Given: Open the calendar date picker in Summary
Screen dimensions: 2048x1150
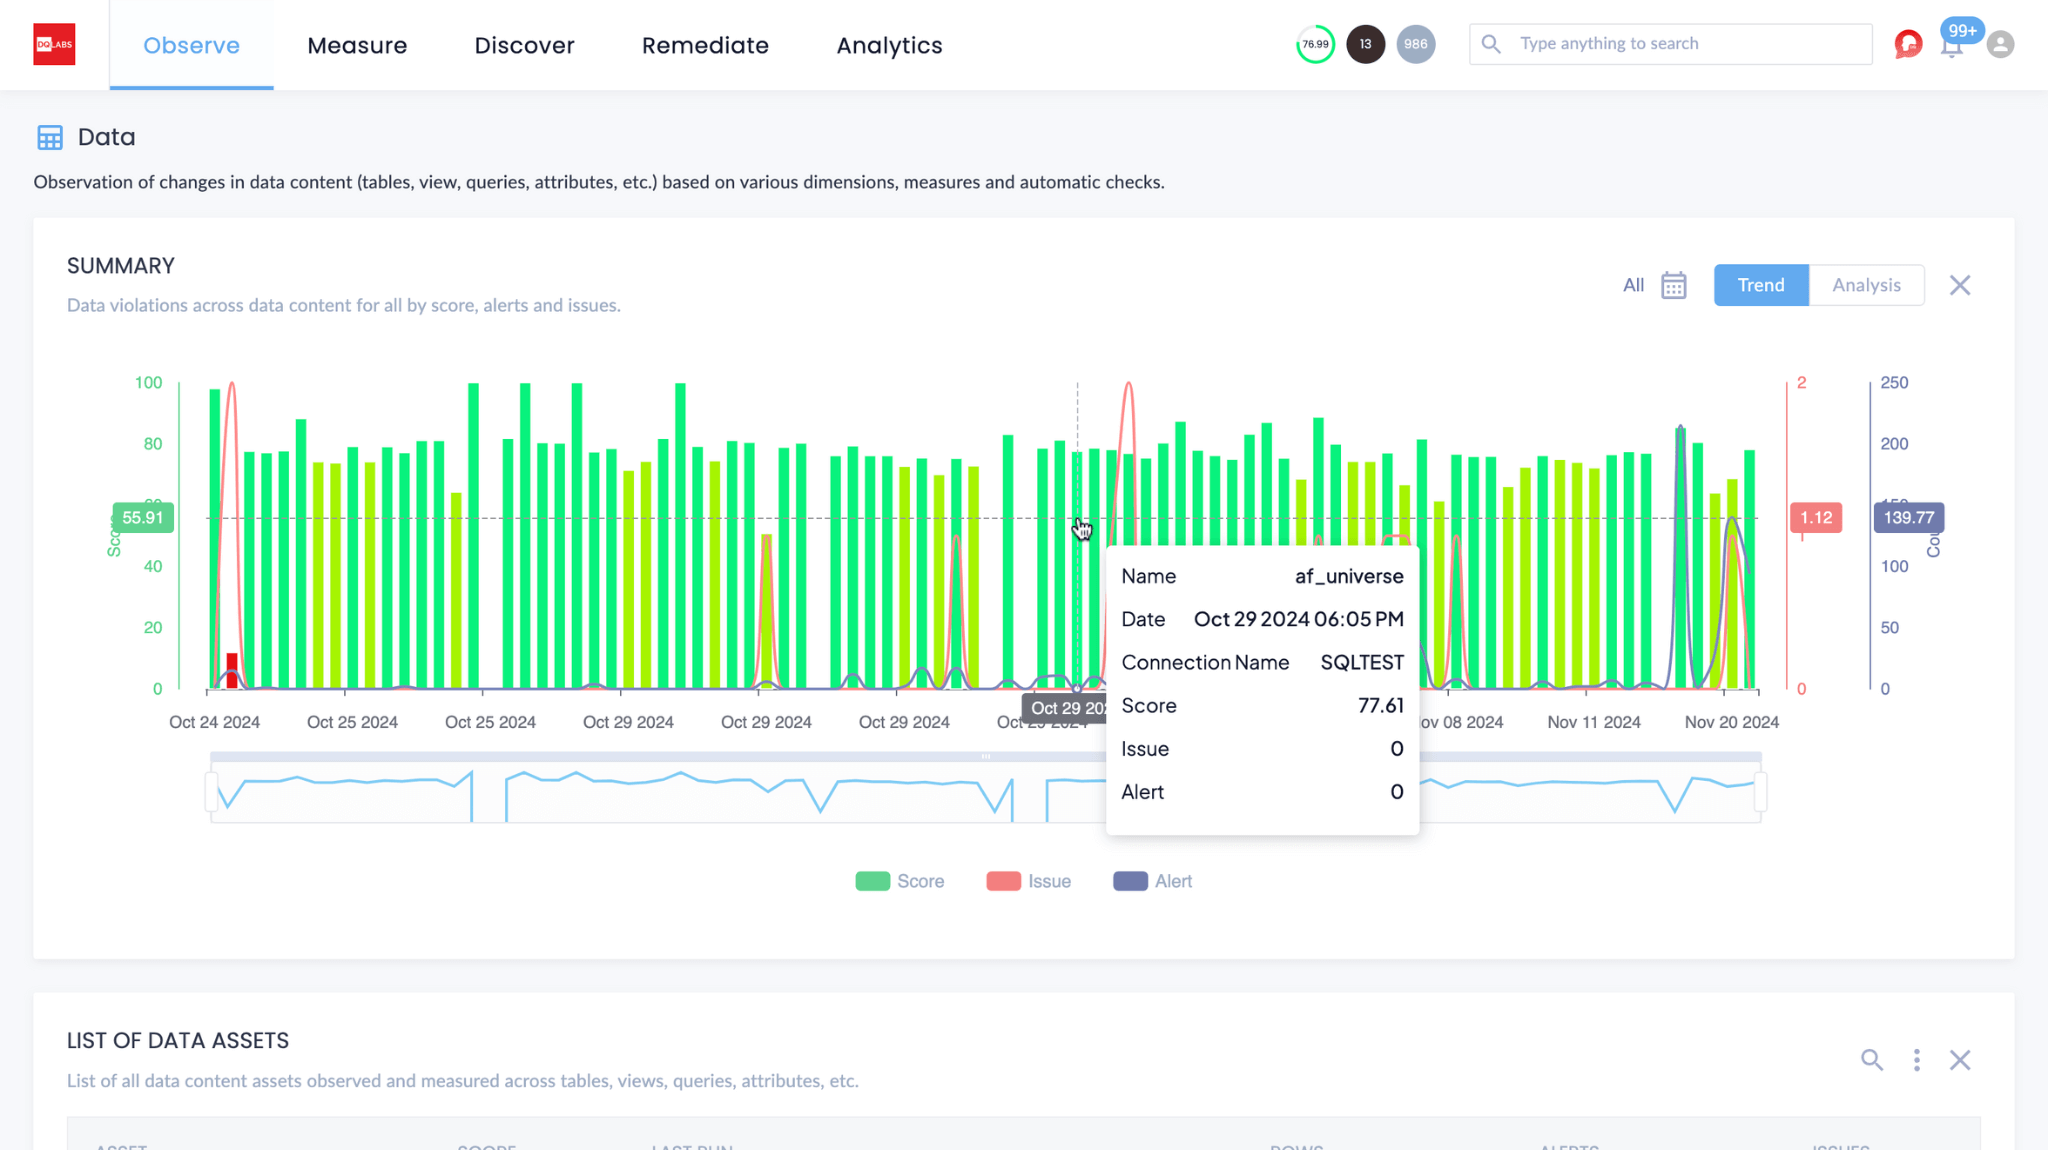Looking at the screenshot, I should pyautogui.click(x=1674, y=285).
